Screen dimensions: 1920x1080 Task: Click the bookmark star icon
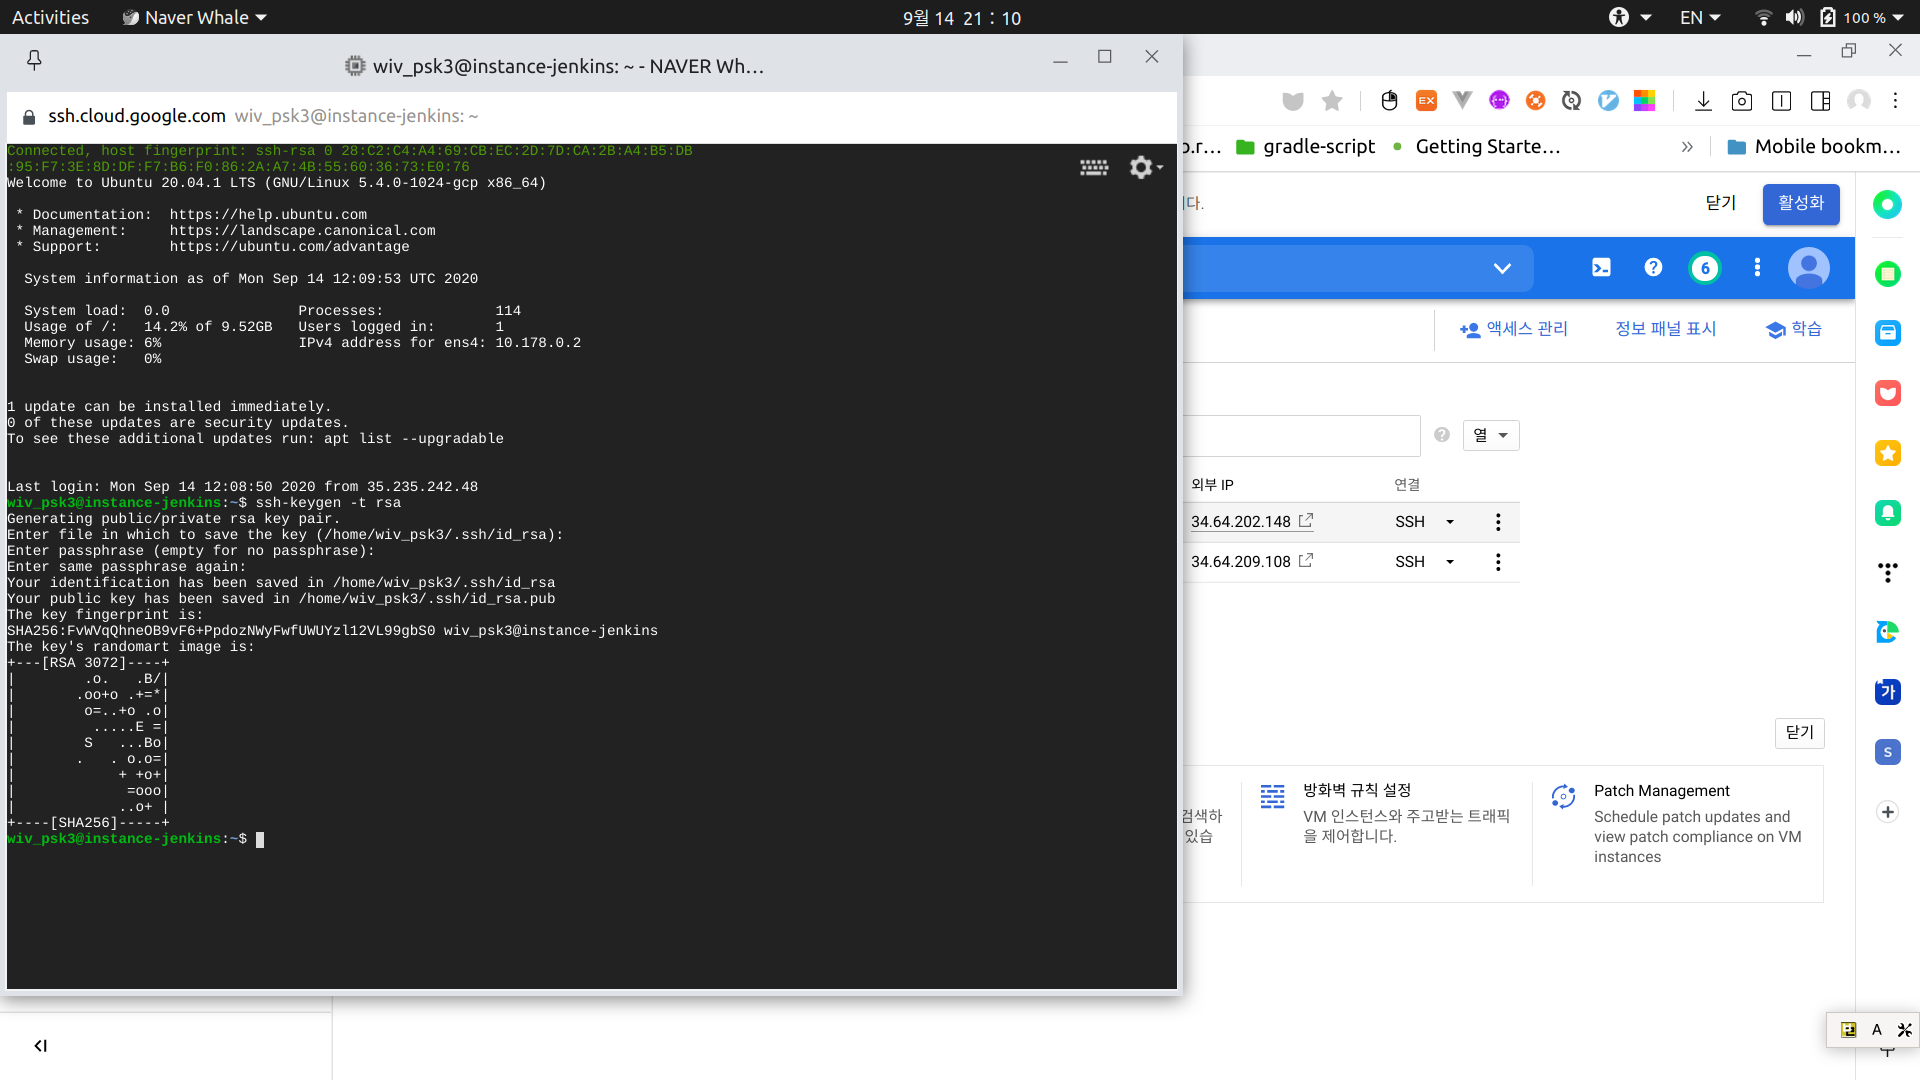tap(1332, 101)
